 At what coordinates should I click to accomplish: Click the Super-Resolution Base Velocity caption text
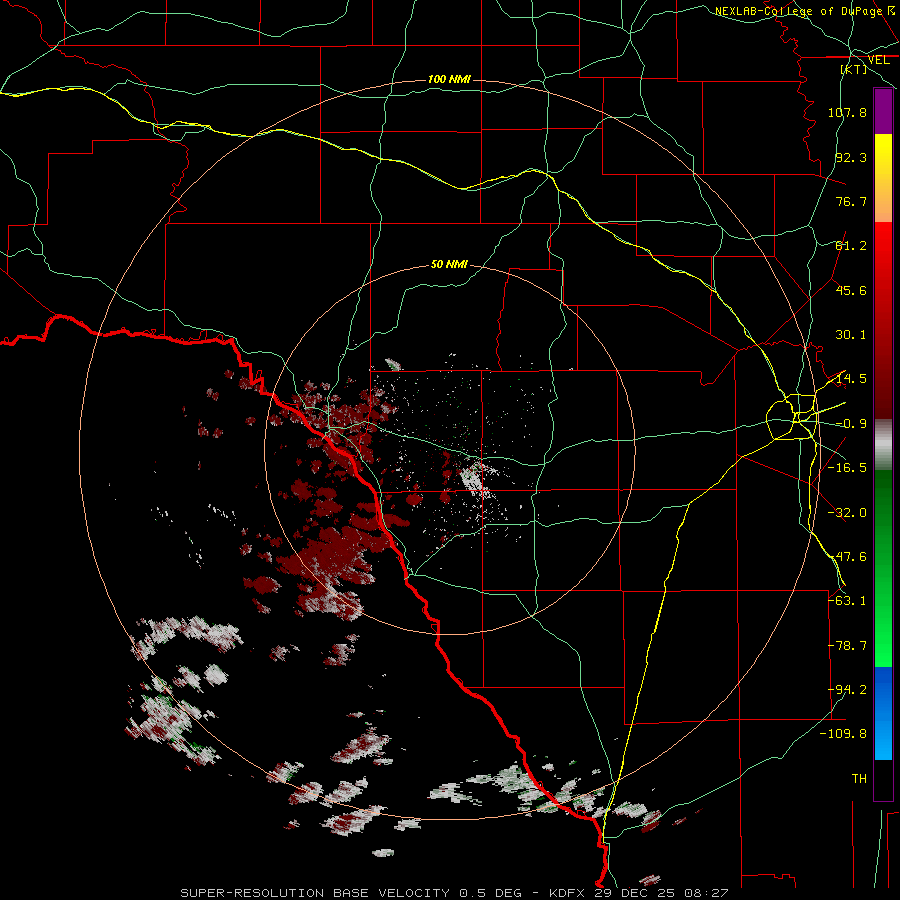click(x=455, y=893)
